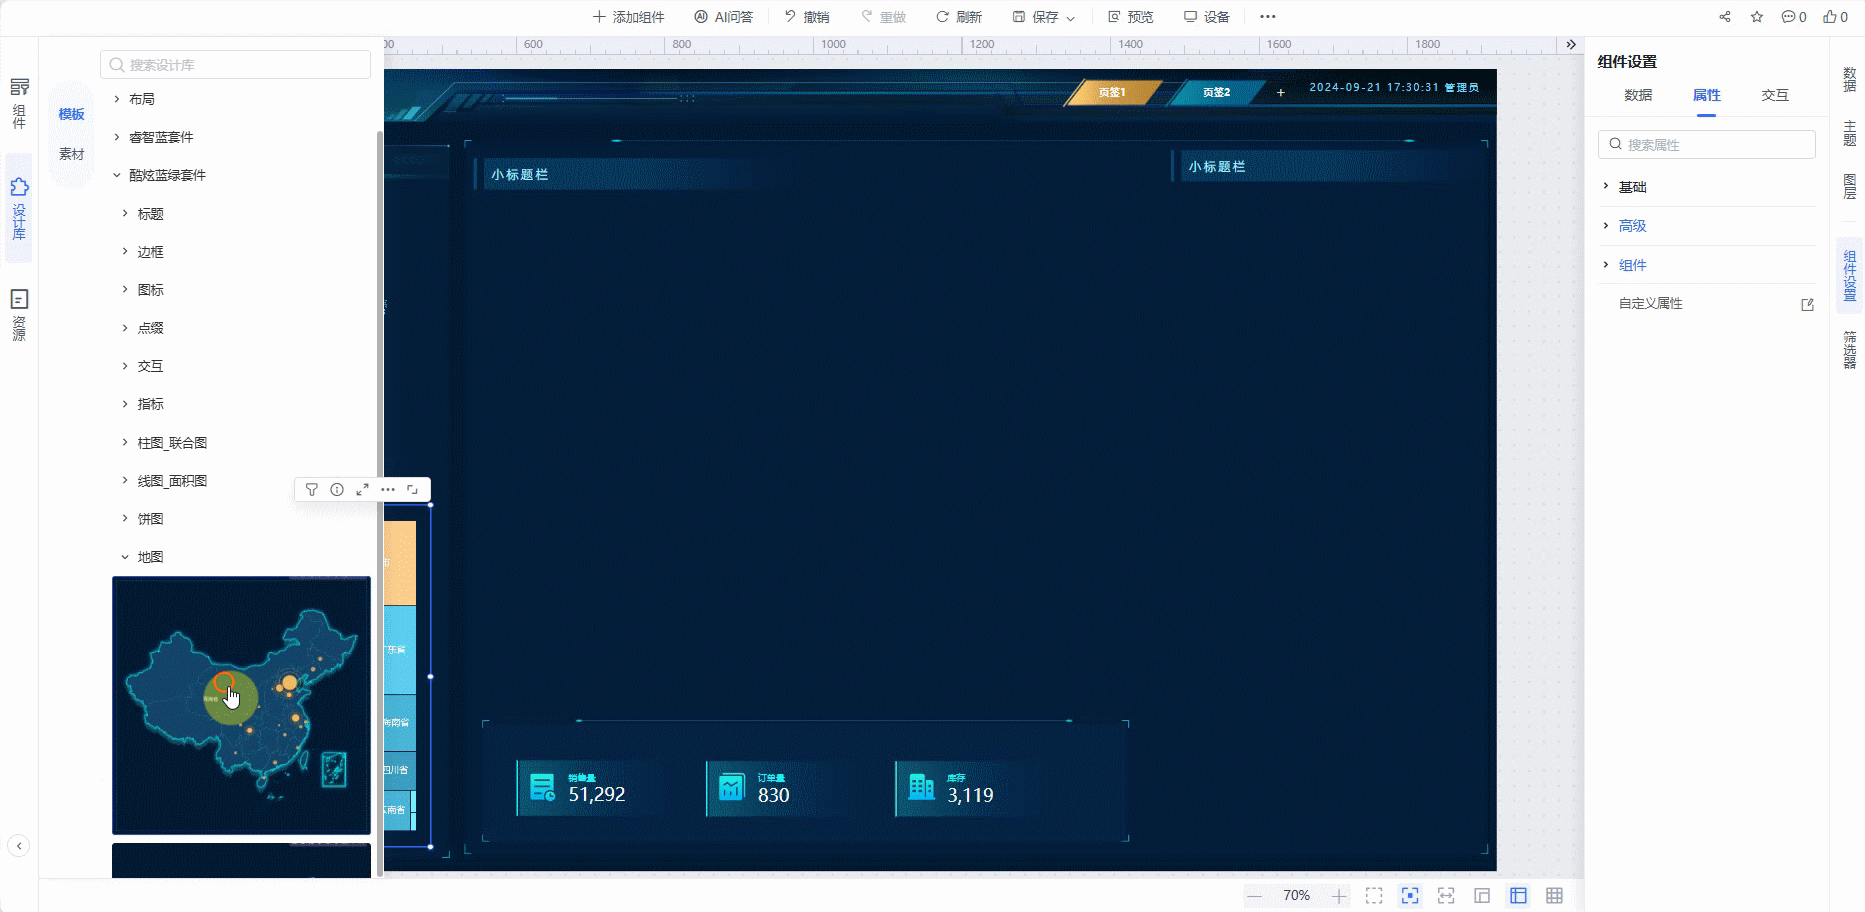Open the top toolbar more-options ellipsis
The width and height of the screenshot is (1865, 912).
(x=1268, y=17)
